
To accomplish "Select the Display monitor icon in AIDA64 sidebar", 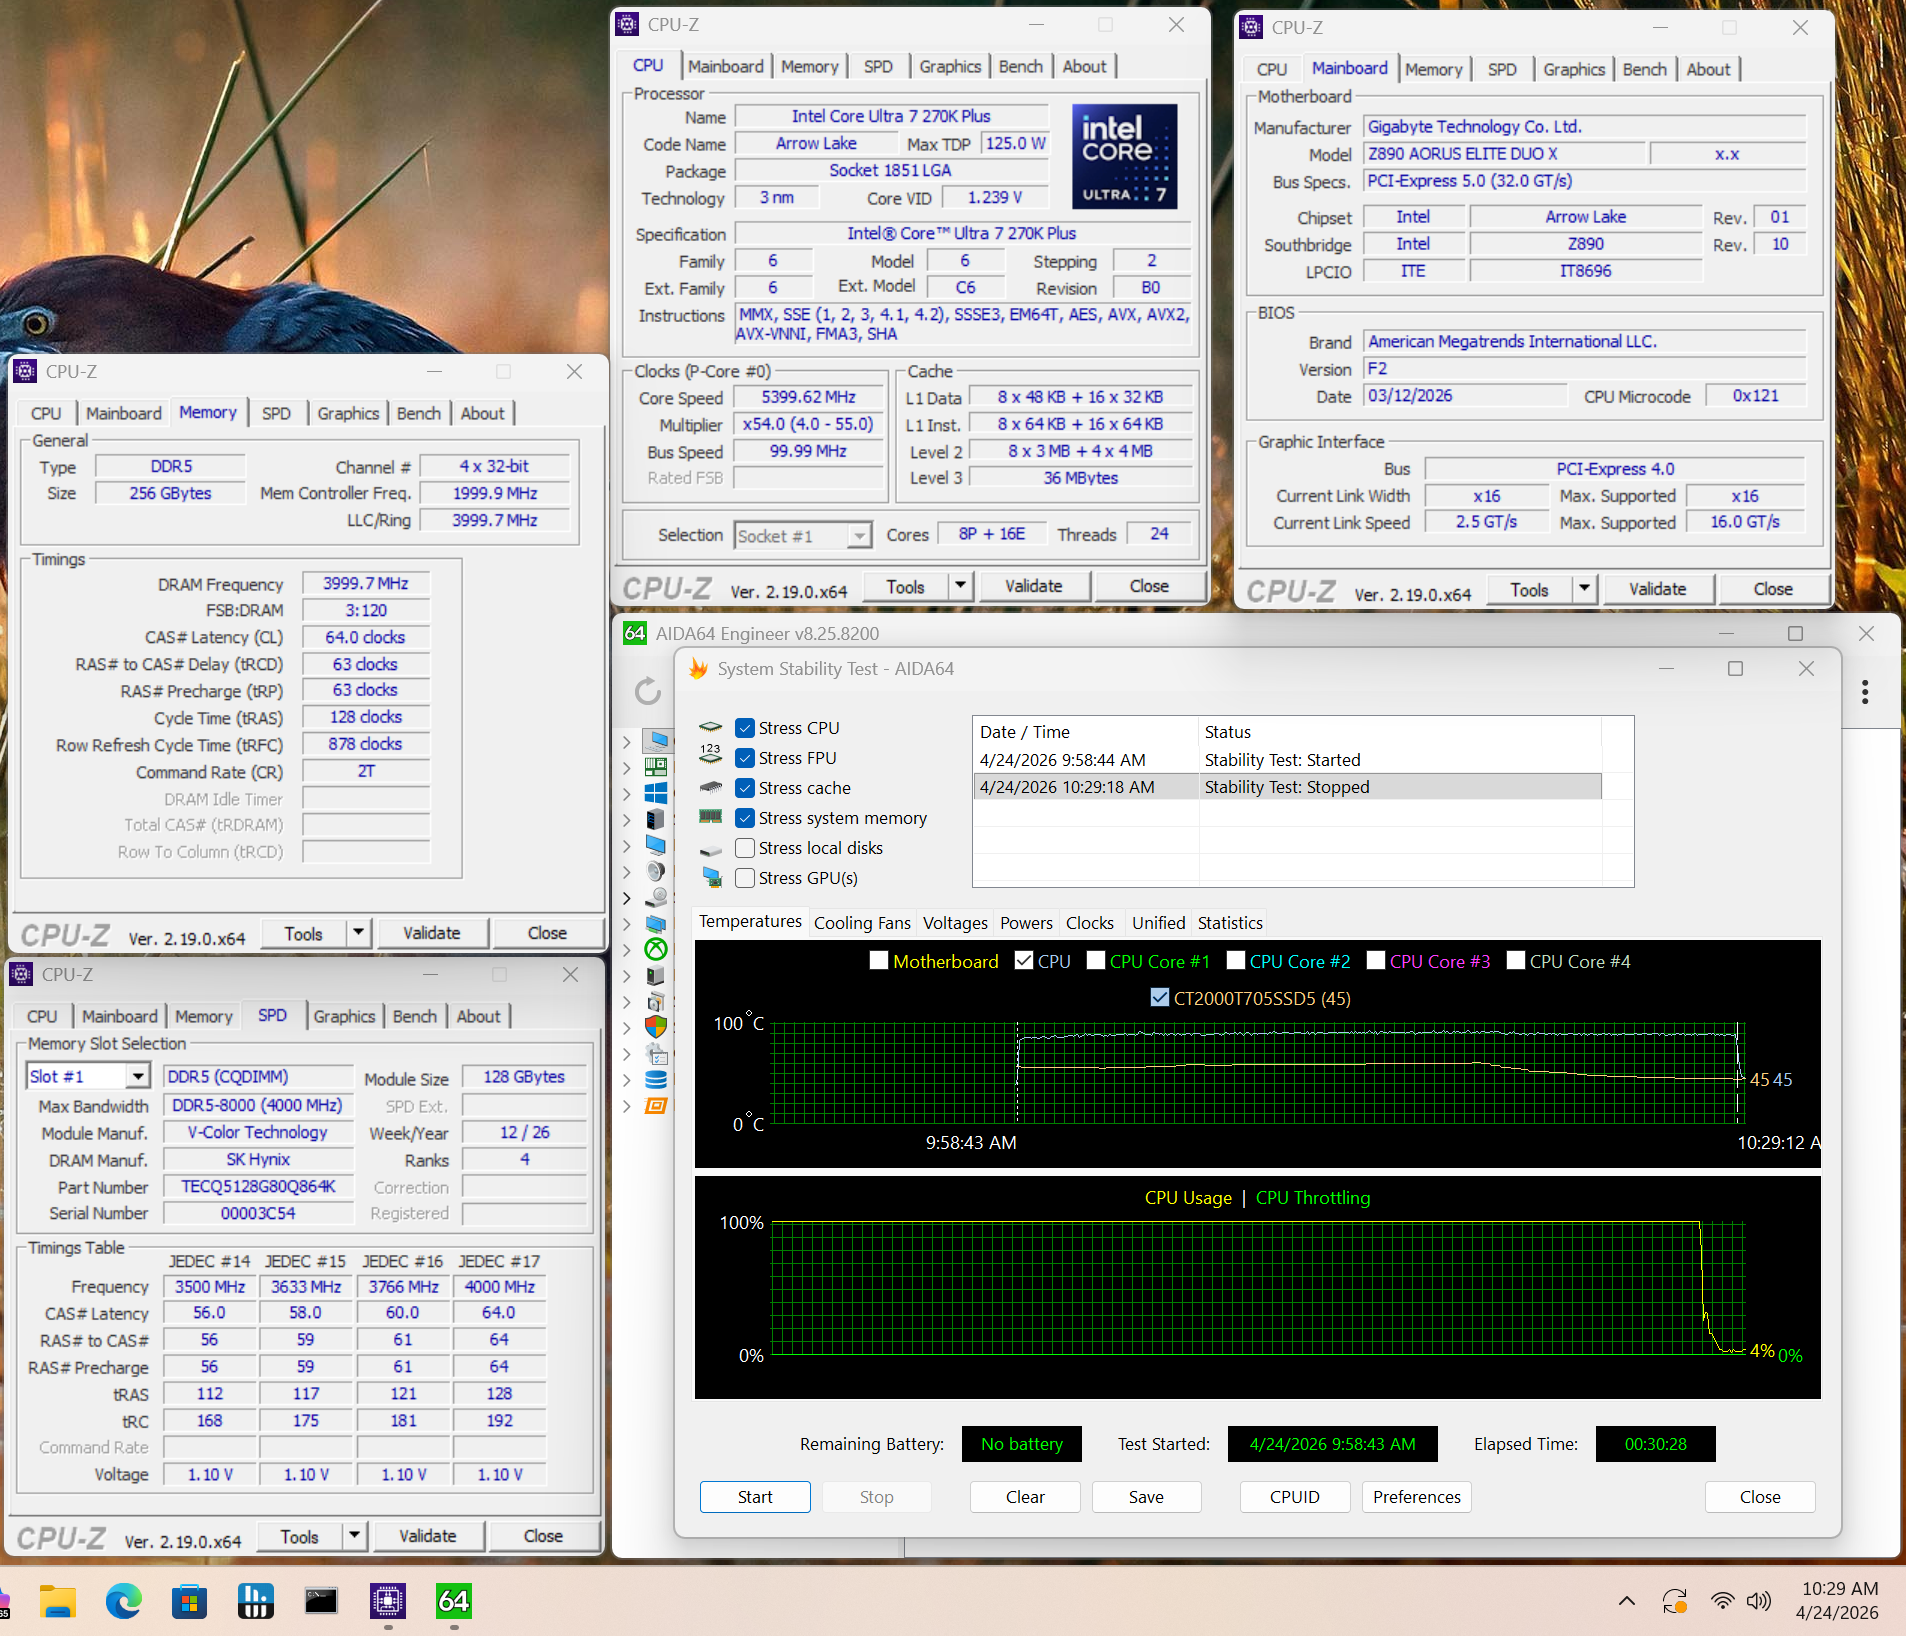I will coord(656,845).
